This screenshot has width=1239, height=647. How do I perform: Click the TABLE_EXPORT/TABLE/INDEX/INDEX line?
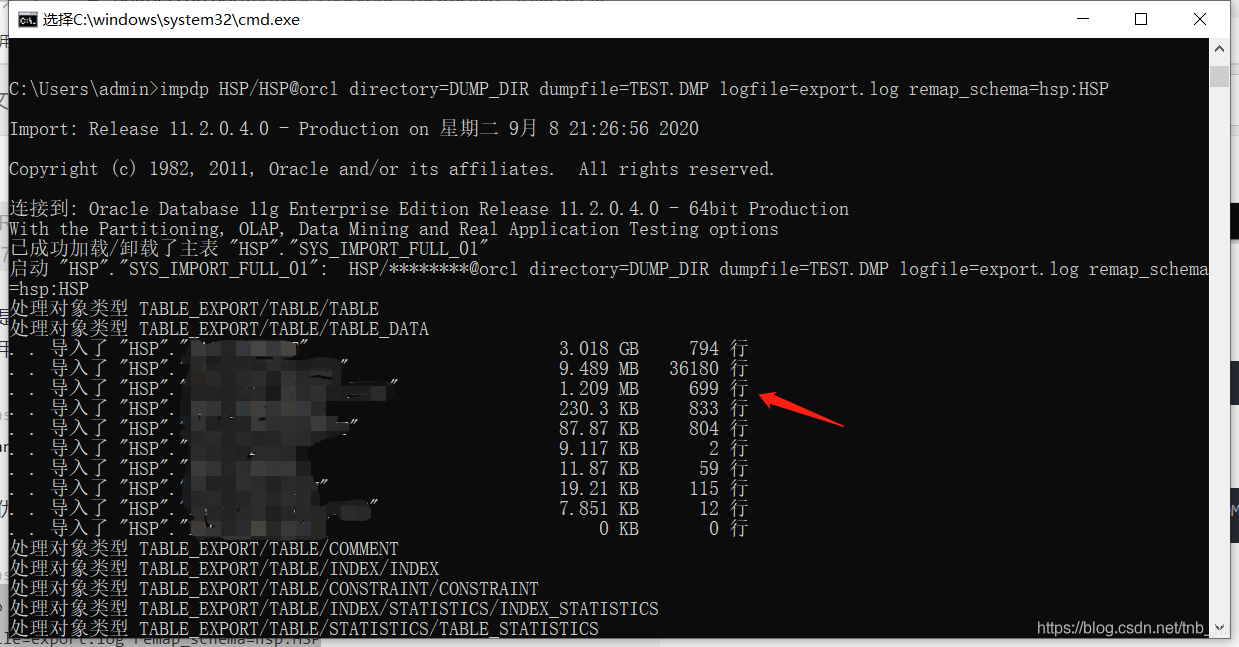tap(224, 569)
